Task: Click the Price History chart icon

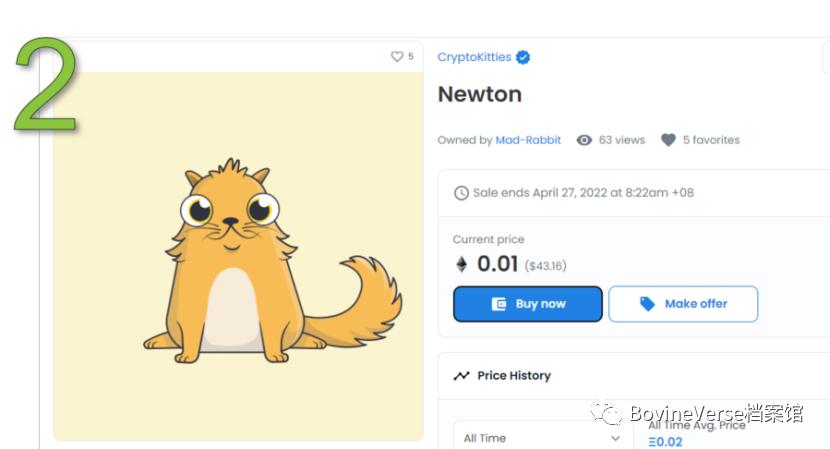Action: tap(461, 376)
